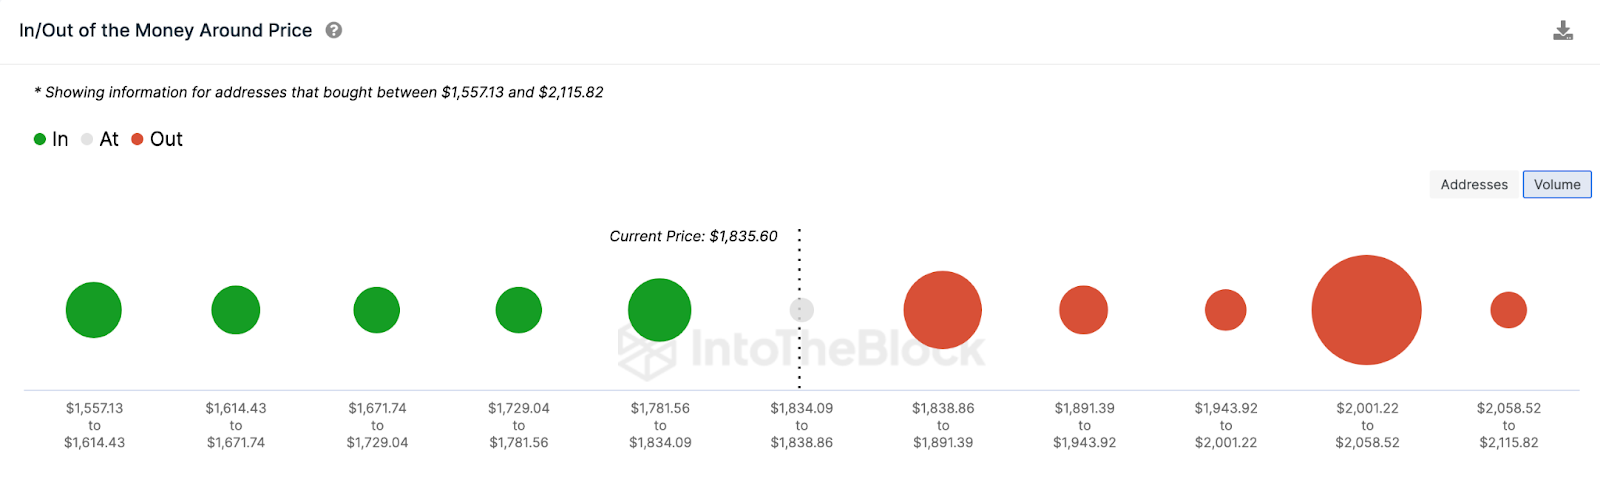The image size is (1600, 479).
Task: Click the green bubble for $1,614.43 range
Action: (236, 310)
